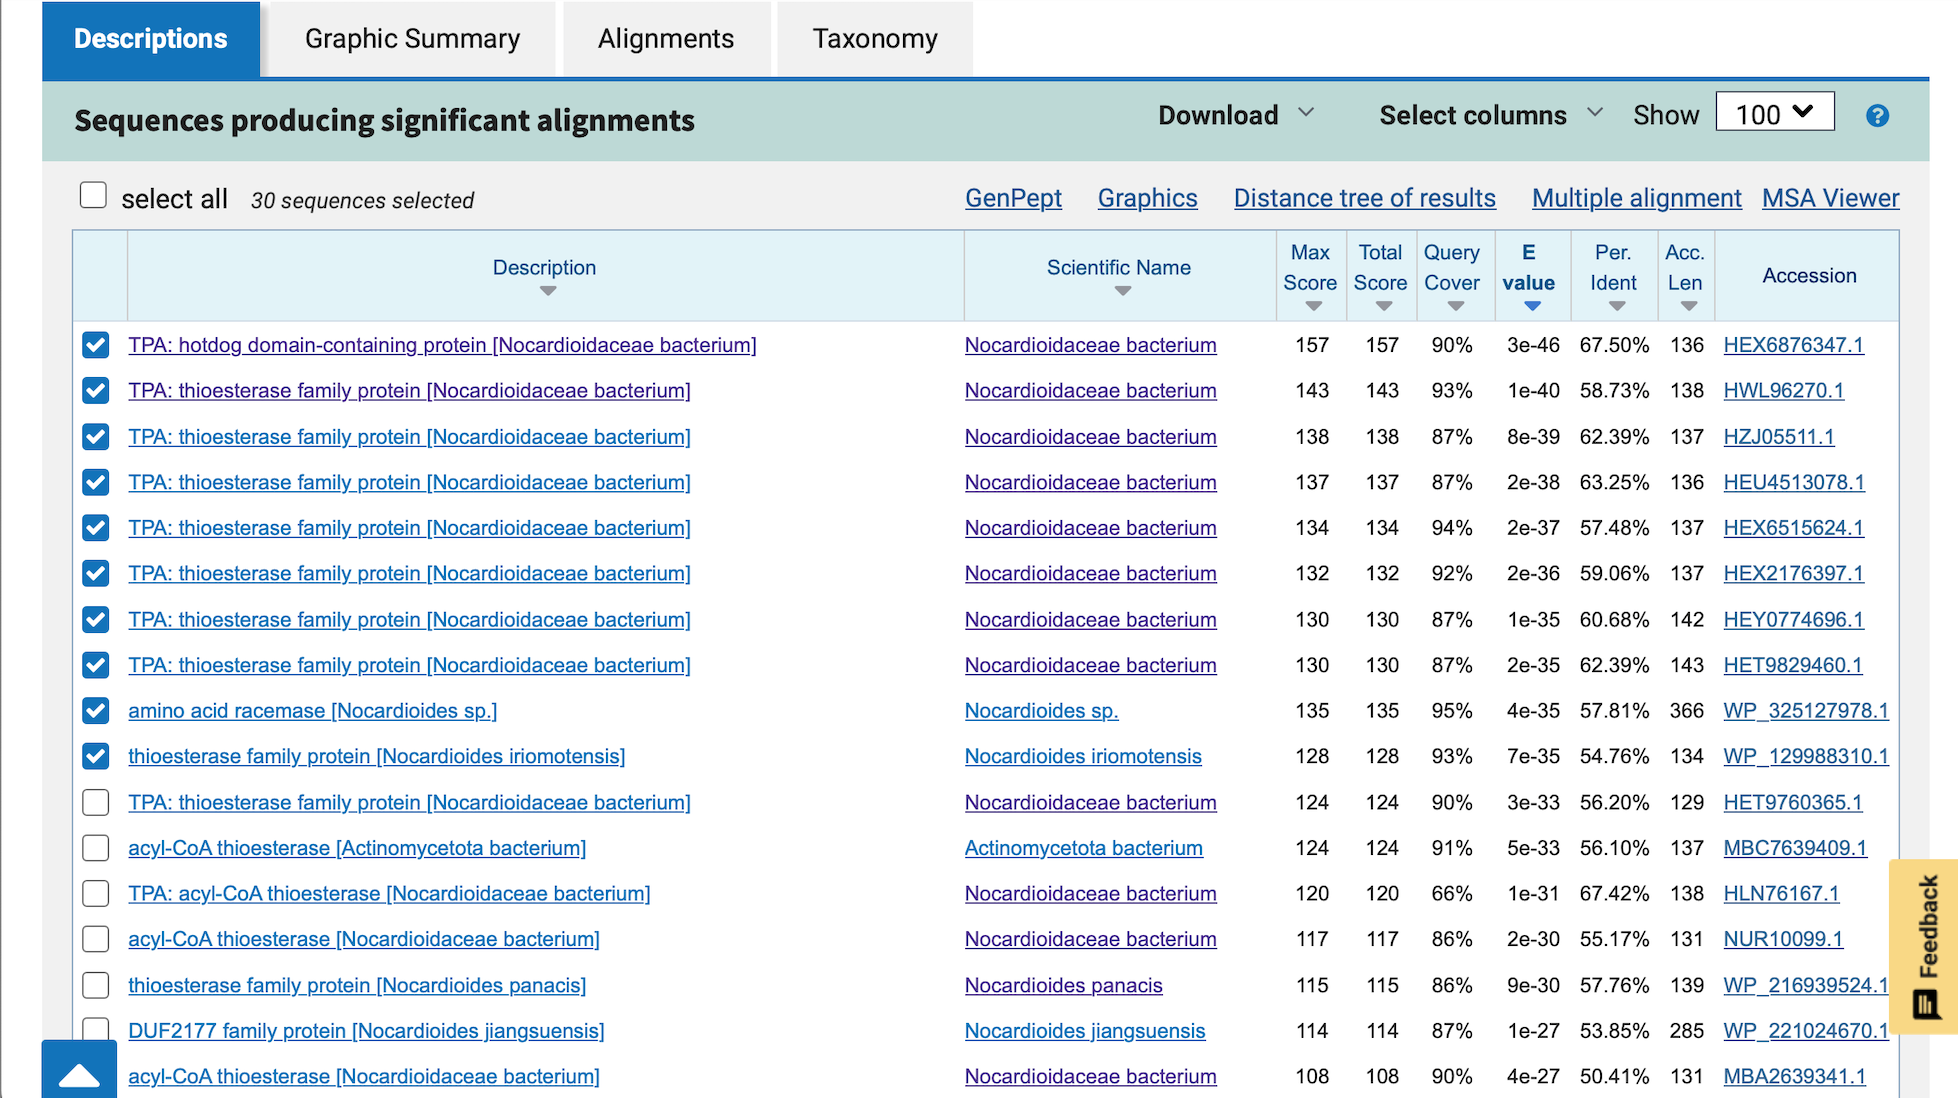Open accession WP_129988310.1
The image size is (1958, 1098).
coord(1806,757)
